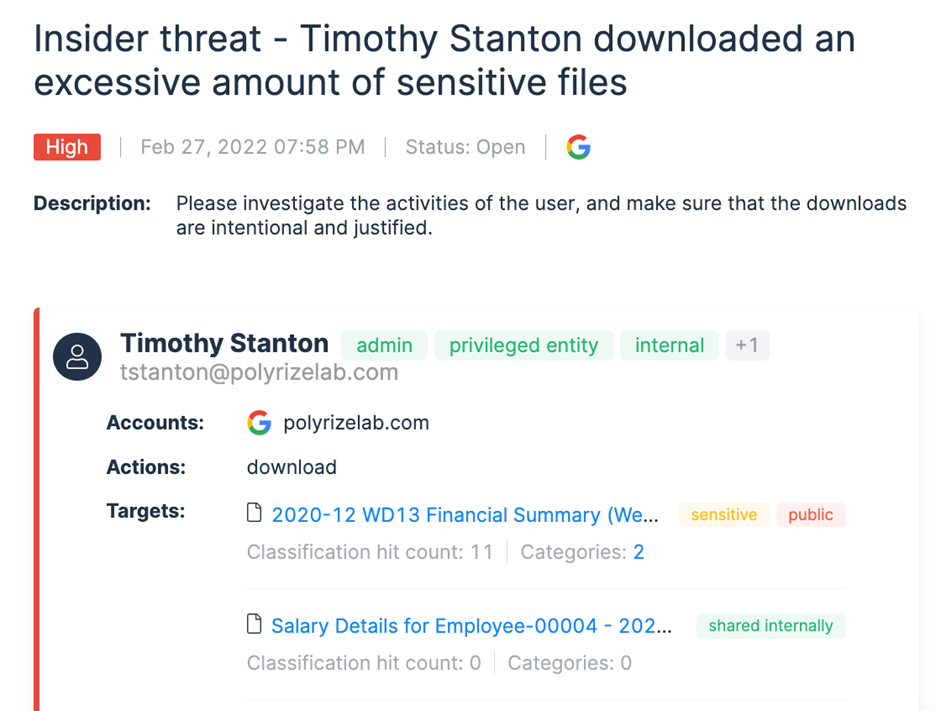
Task: Open Categories count 2 link
Action: 638,552
